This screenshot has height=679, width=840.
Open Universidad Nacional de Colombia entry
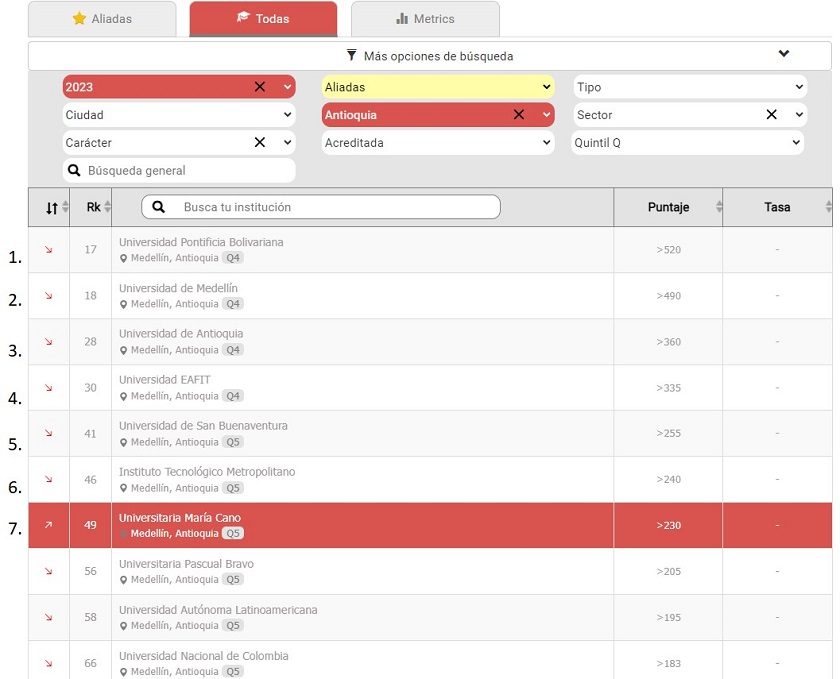204,656
